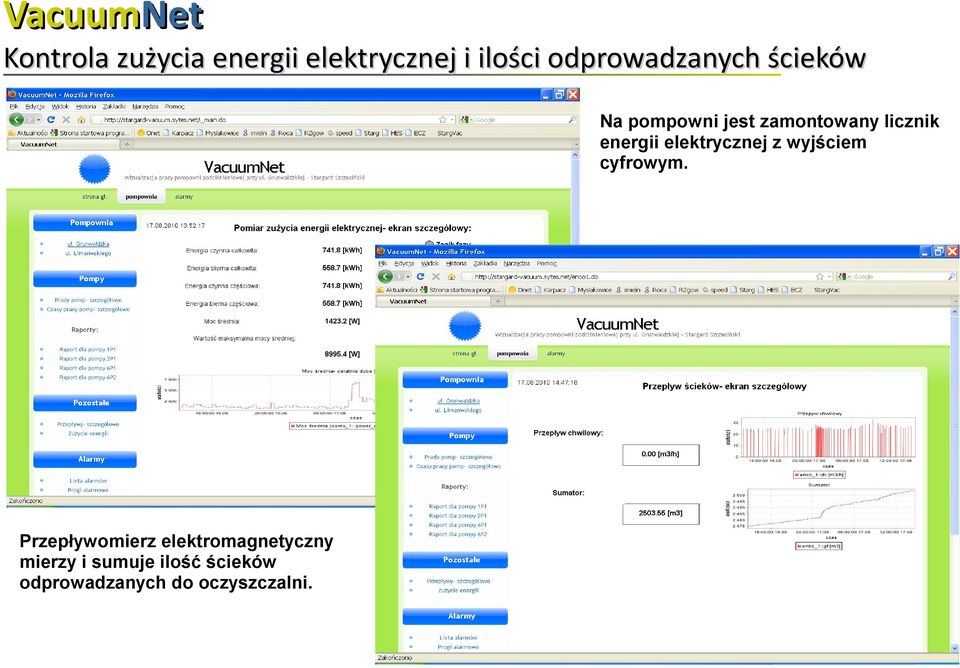This screenshot has width=960, height=668.
Task: Switch to alarmy page tab in the energy window
Action: (x=184, y=197)
